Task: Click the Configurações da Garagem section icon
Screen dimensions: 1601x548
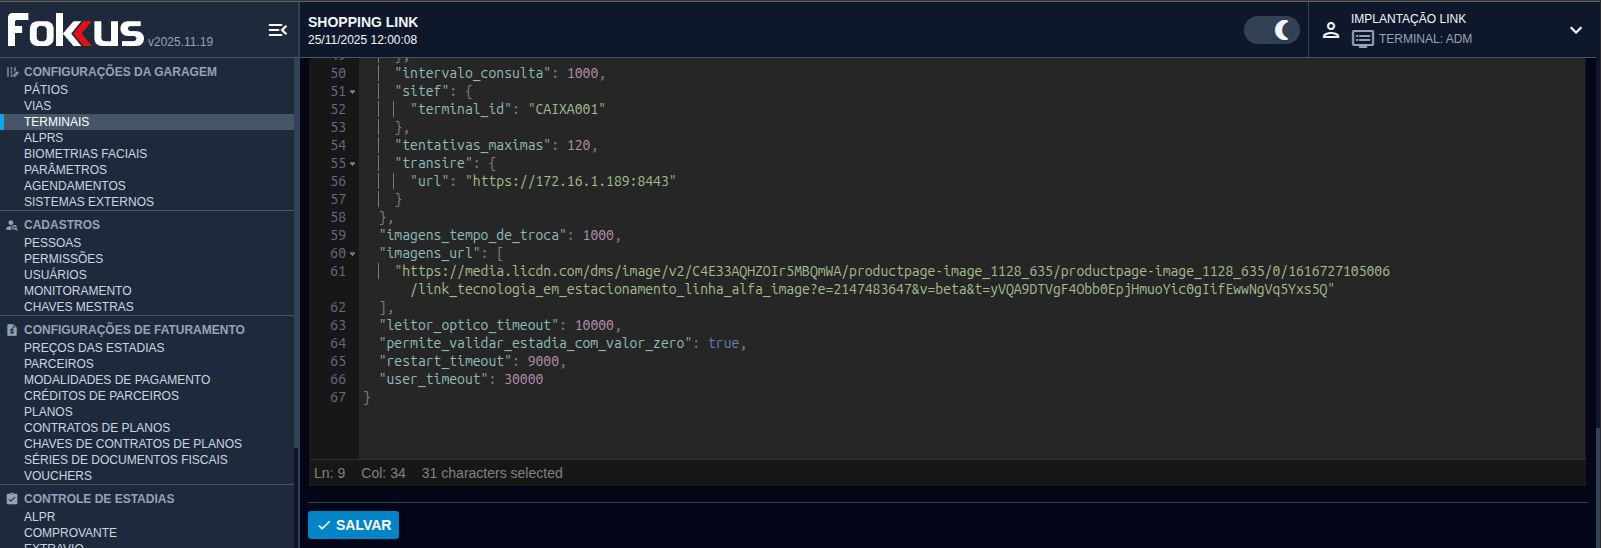Action: (12, 72)
